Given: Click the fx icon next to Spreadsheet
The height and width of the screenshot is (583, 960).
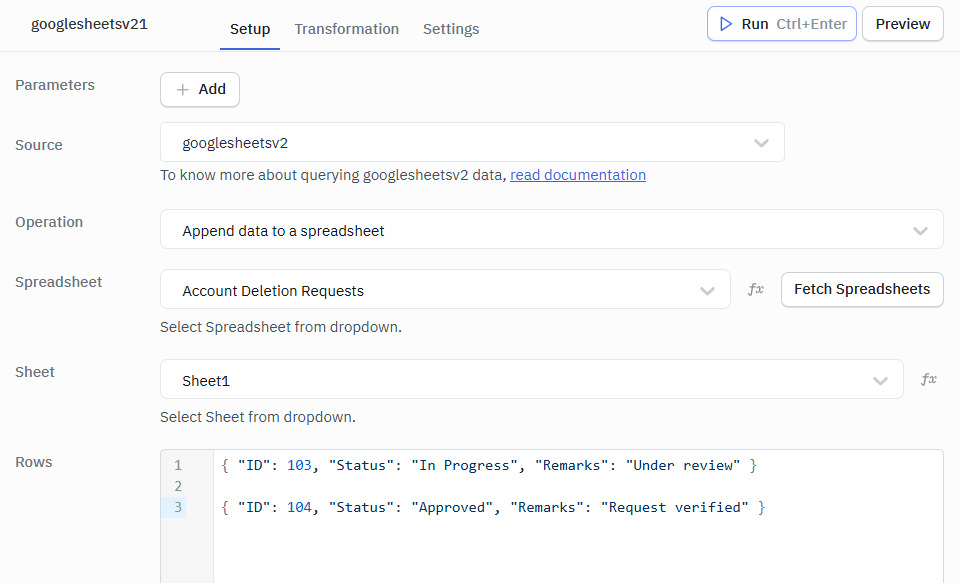Looking at the screenshot, I should point(755,289).
